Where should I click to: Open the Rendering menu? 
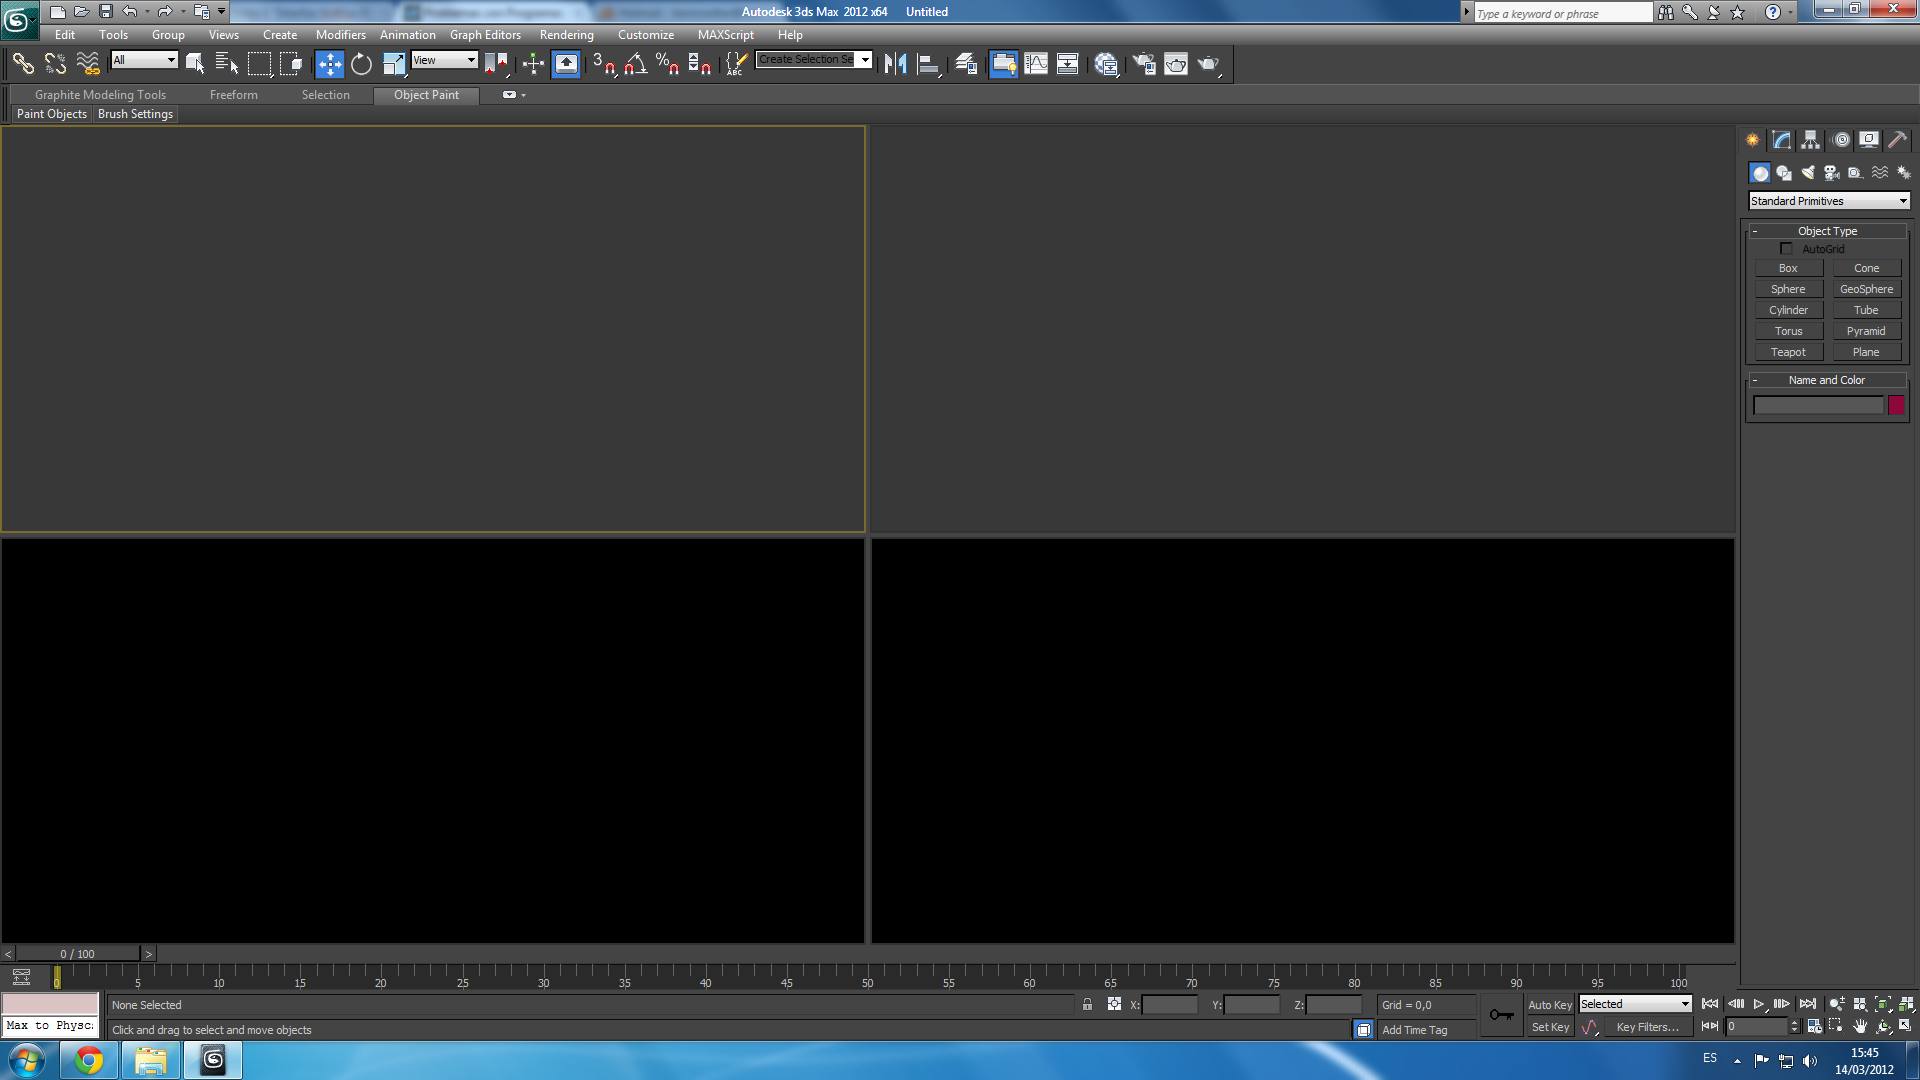click(x=566, y=35)
